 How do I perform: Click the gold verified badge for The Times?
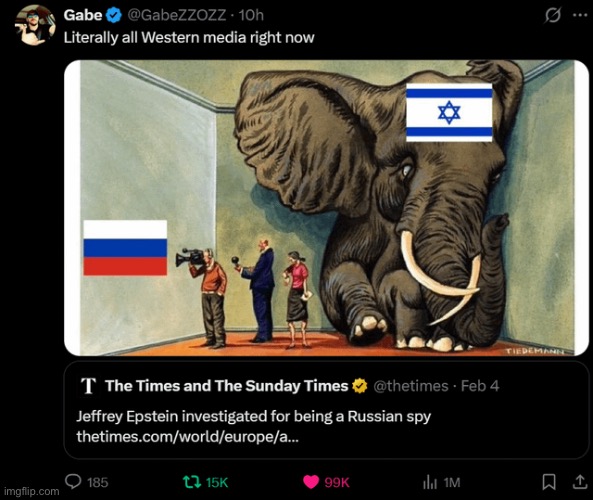tap(360, 386)
